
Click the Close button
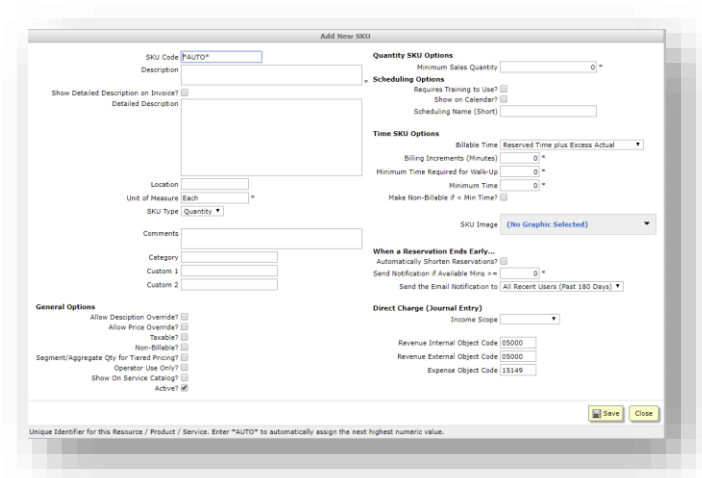pos(643,414)
